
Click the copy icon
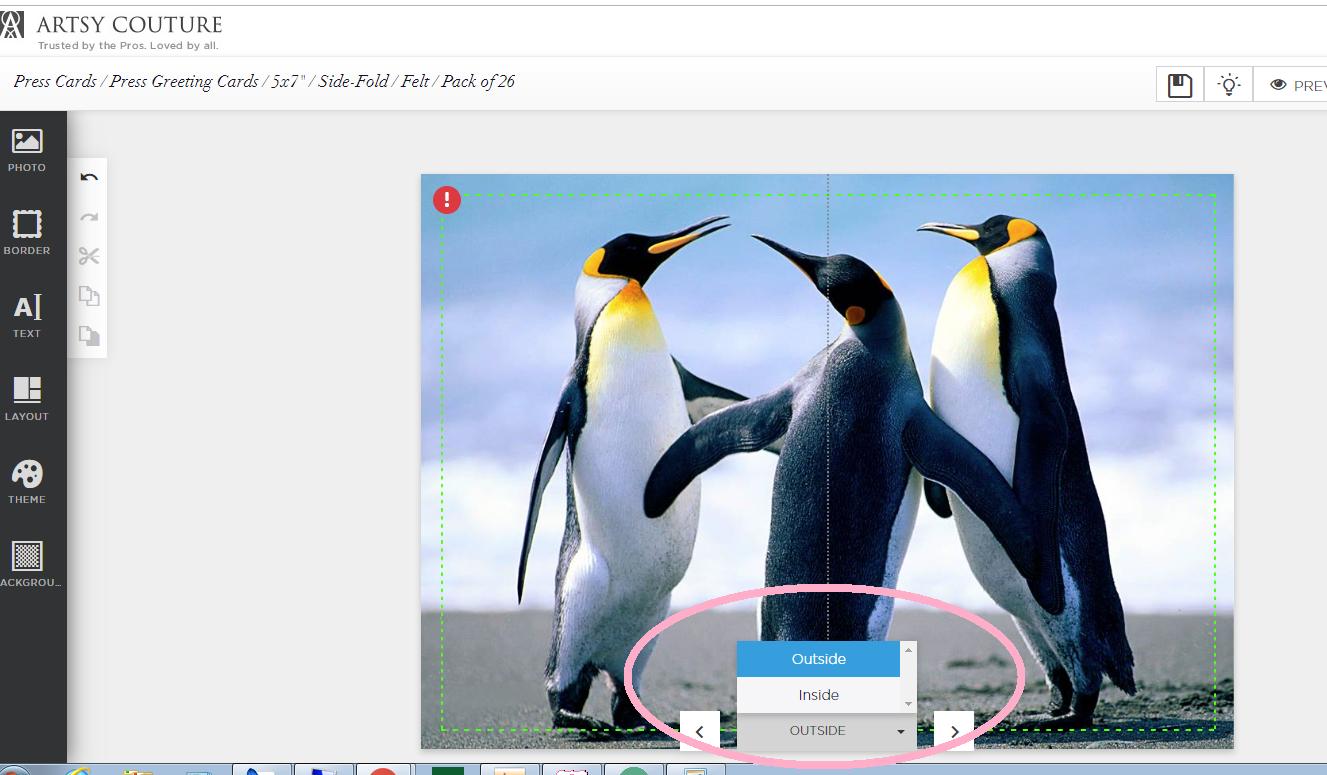pyautogui.click(x=89, y=296)
